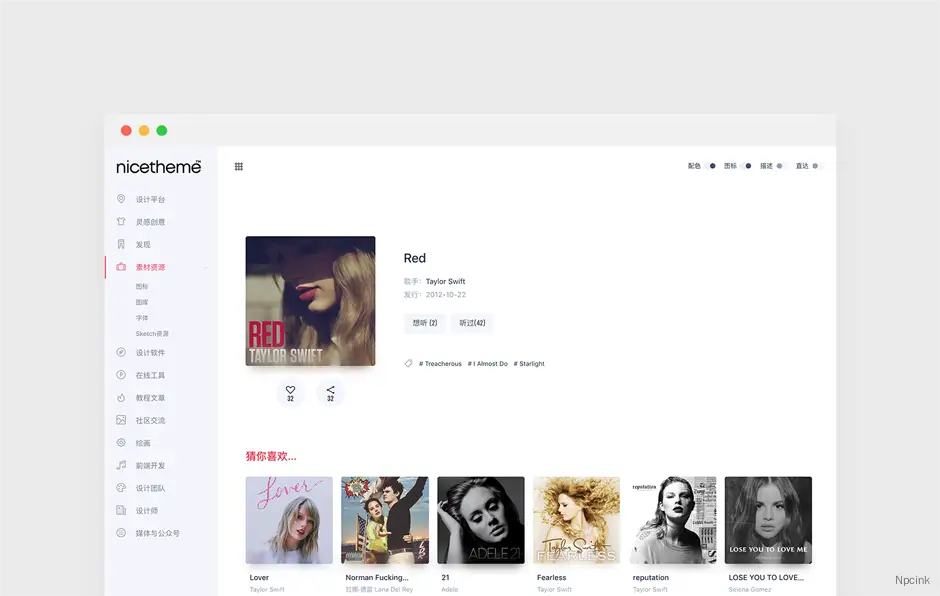Click release date 2012-10-22
940x596 pixels.
445,294
